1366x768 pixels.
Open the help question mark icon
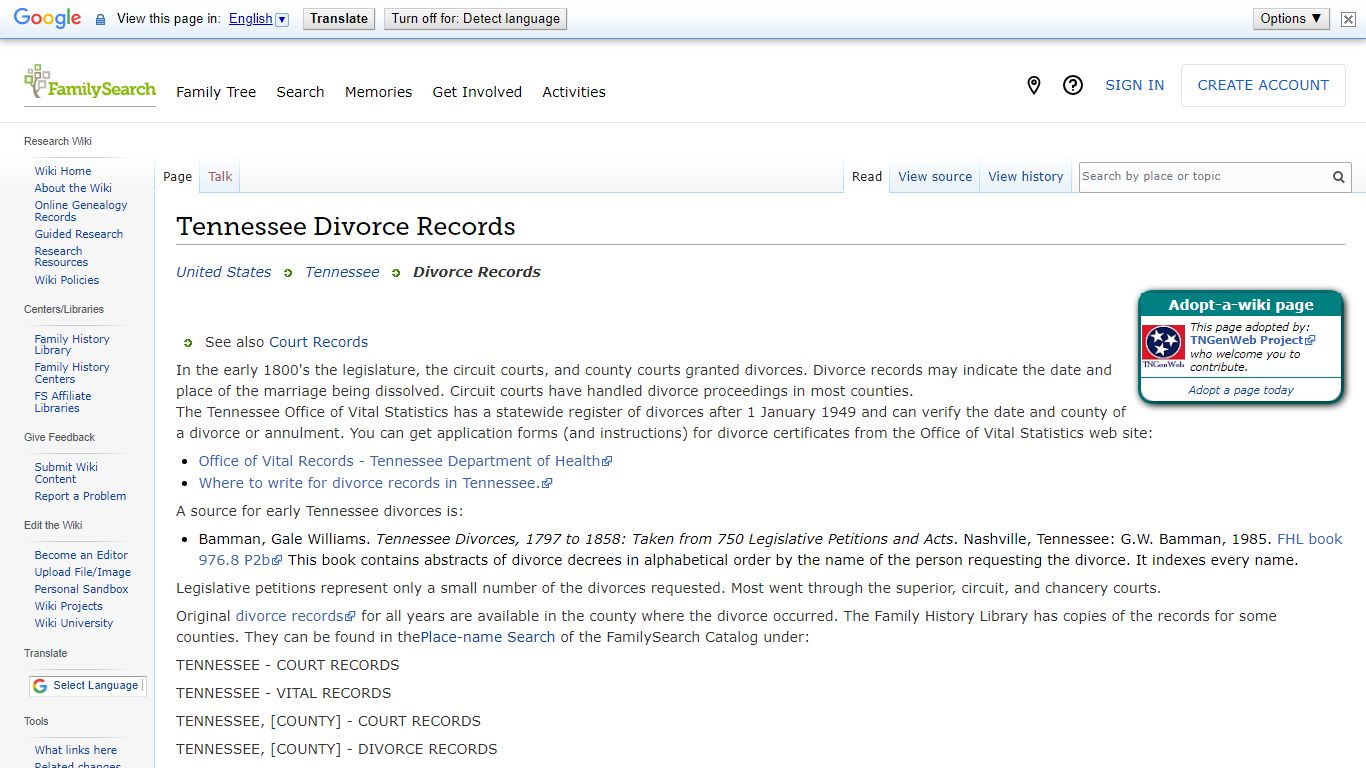pos(1073,86)
